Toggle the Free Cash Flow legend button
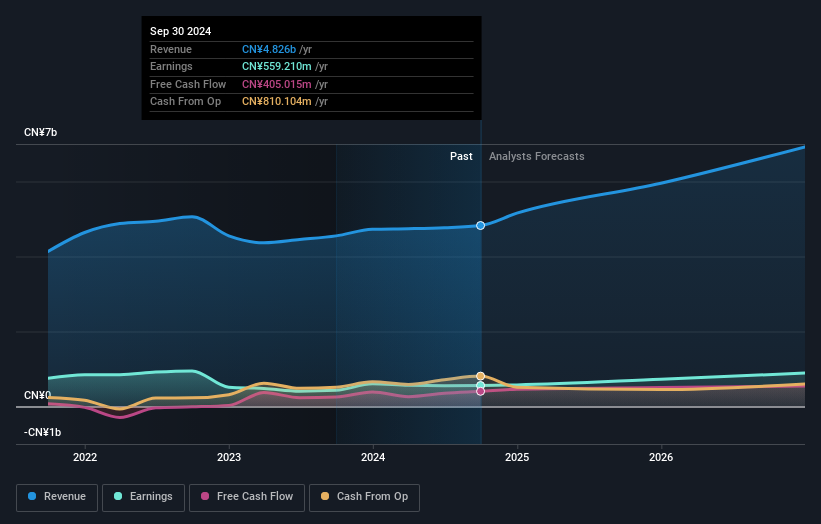Image resolution: width=821 pixels, height=524 pixels. point(247,497)
